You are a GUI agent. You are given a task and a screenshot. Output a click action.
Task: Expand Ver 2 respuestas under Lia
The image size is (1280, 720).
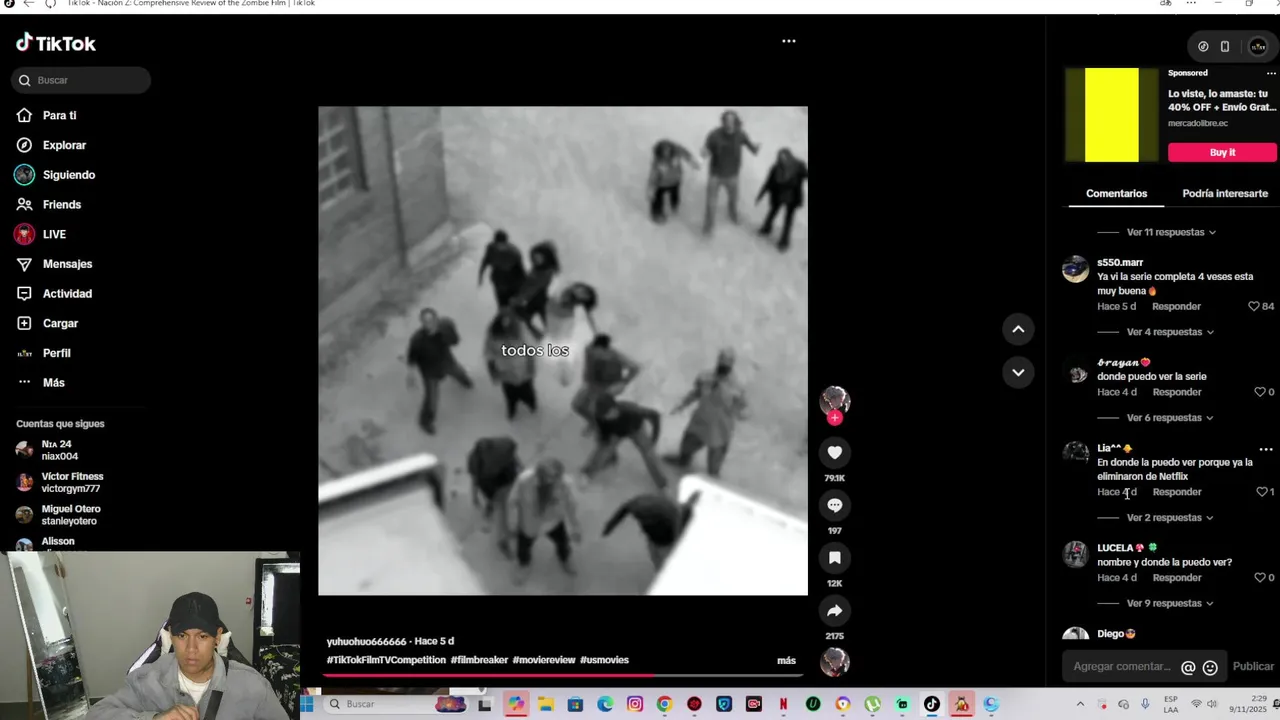pos(1170,518)
